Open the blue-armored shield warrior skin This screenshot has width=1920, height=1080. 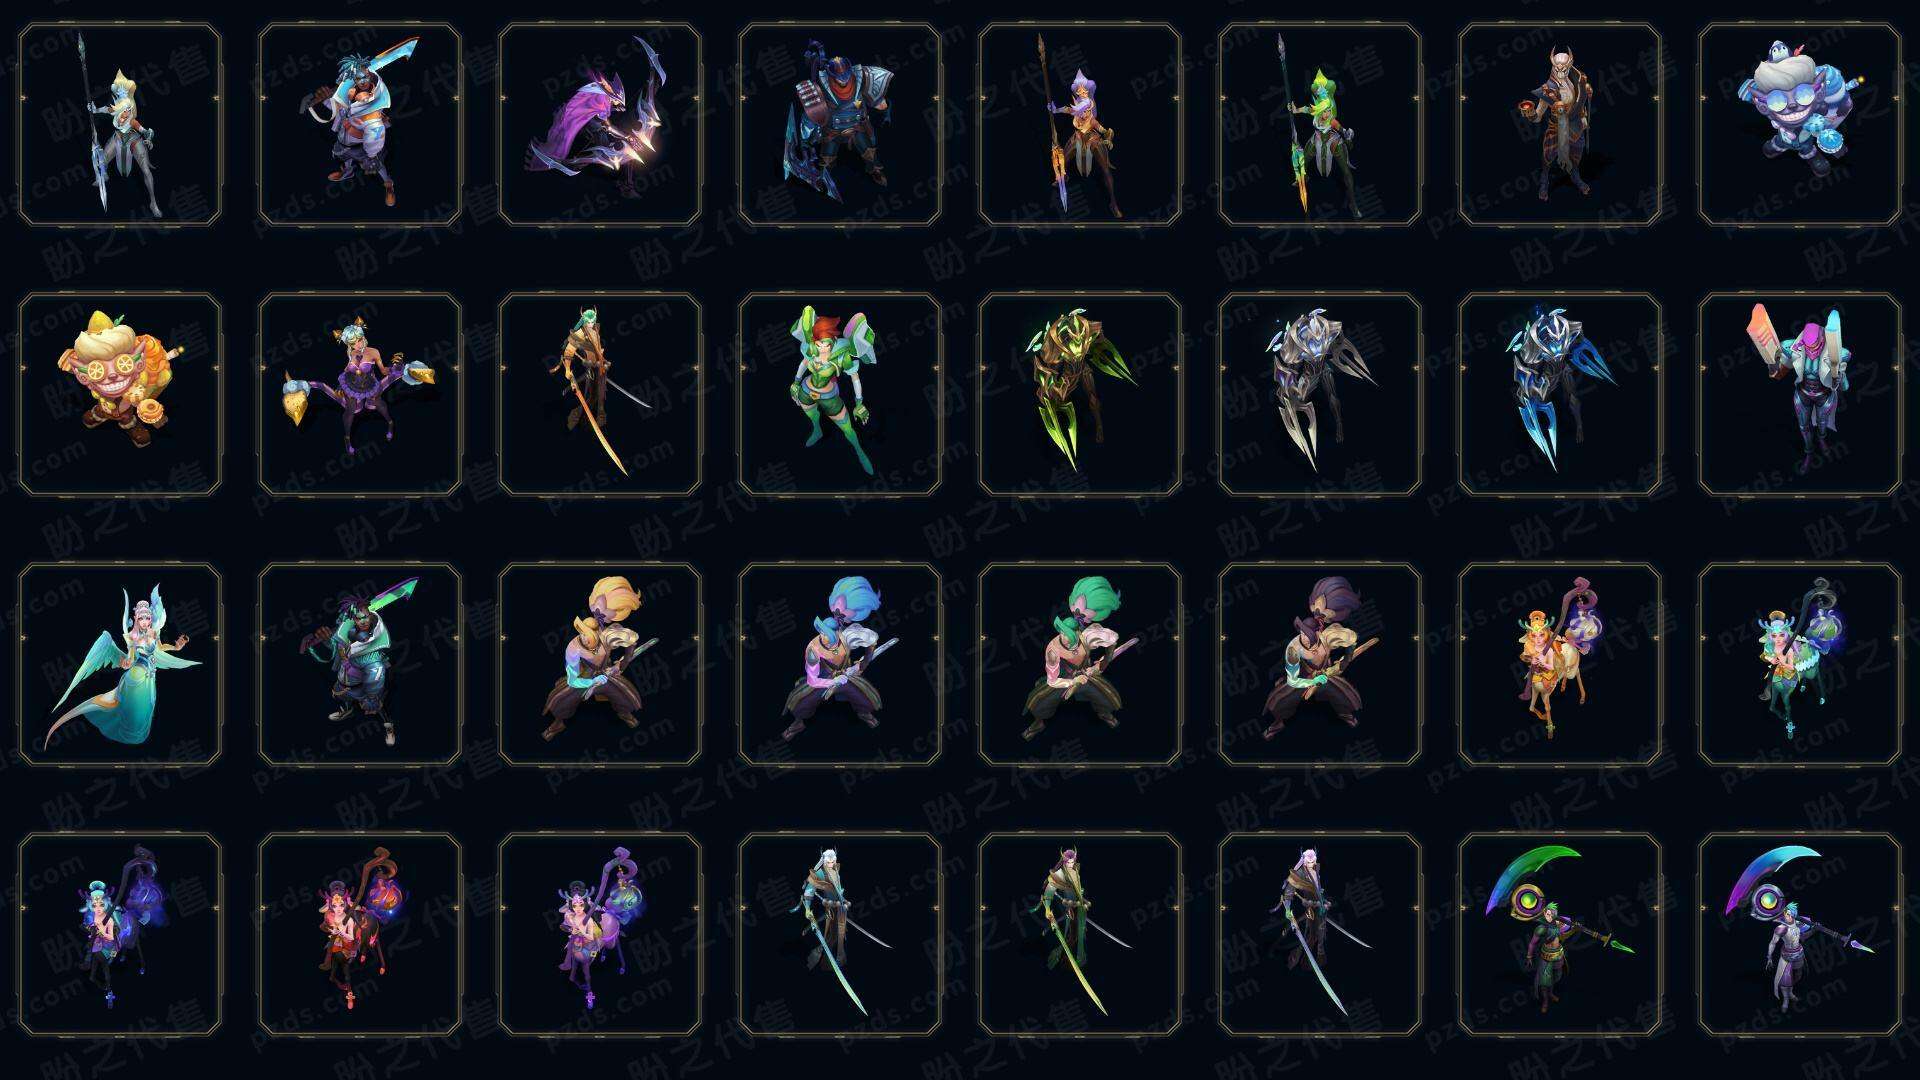pos(840,124)
